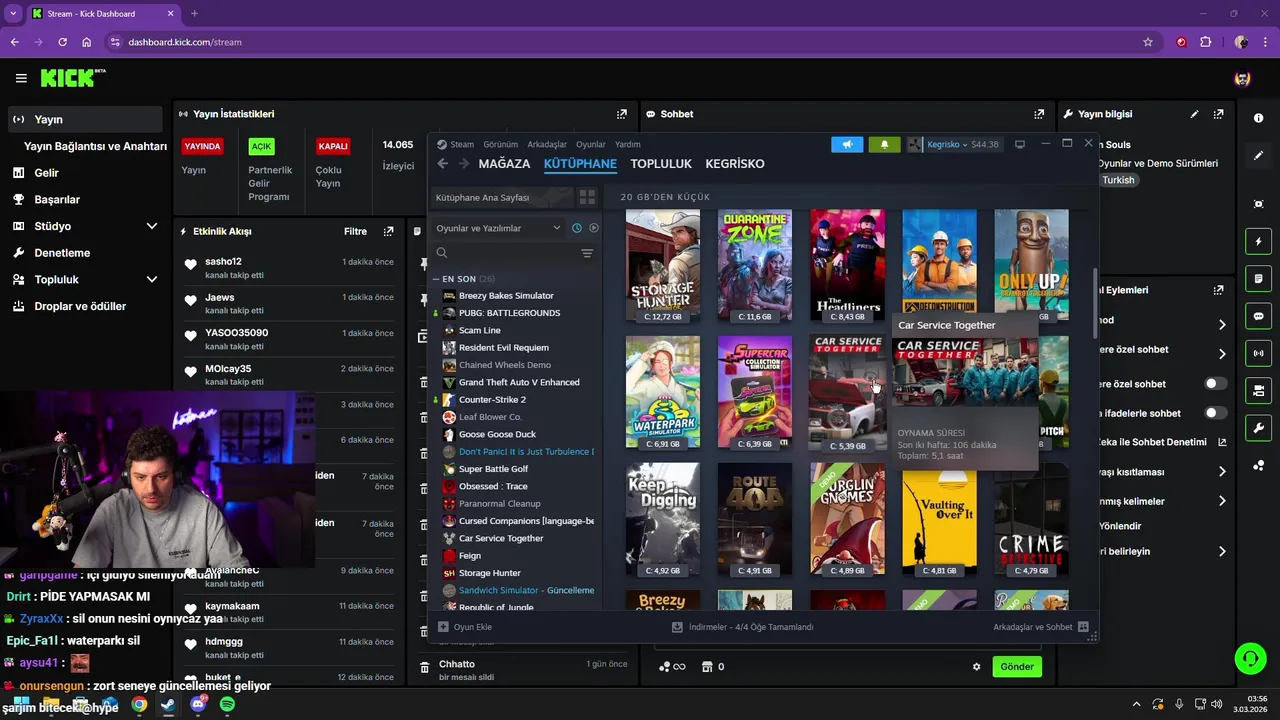Screen dimensions: 1280x720
Task: Click pencil icon in right rail
Action: click(x=1258, y=156)
